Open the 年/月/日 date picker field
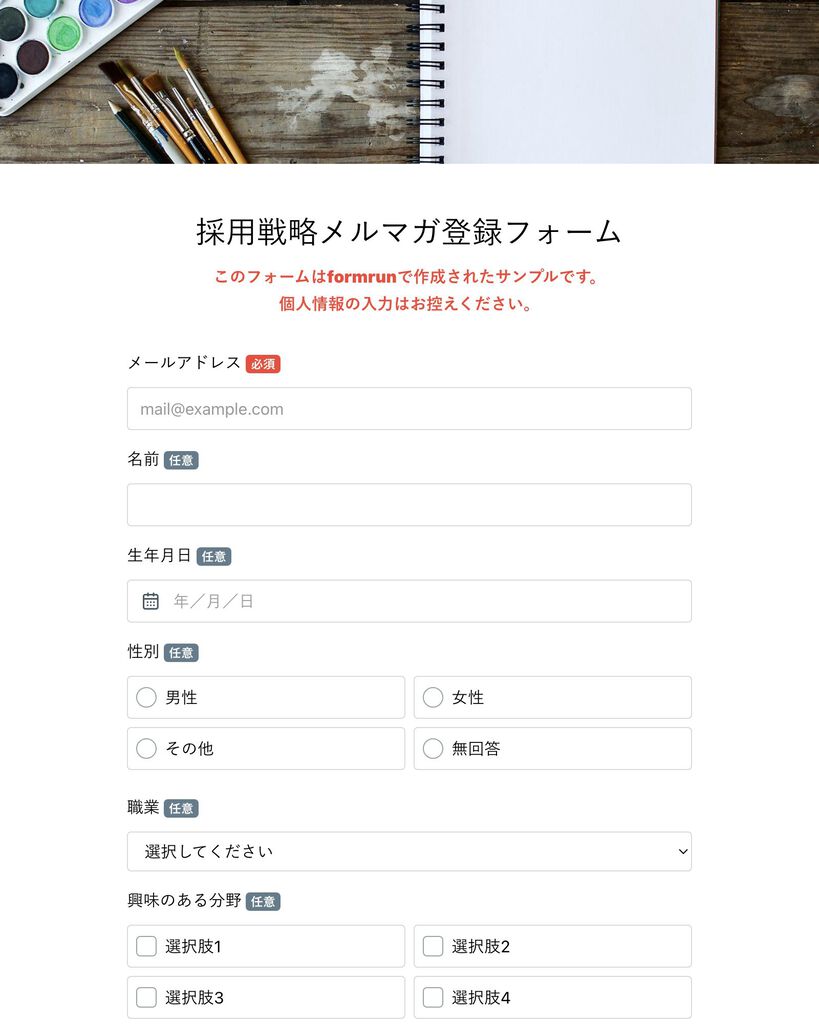 [x=410, y=601]
